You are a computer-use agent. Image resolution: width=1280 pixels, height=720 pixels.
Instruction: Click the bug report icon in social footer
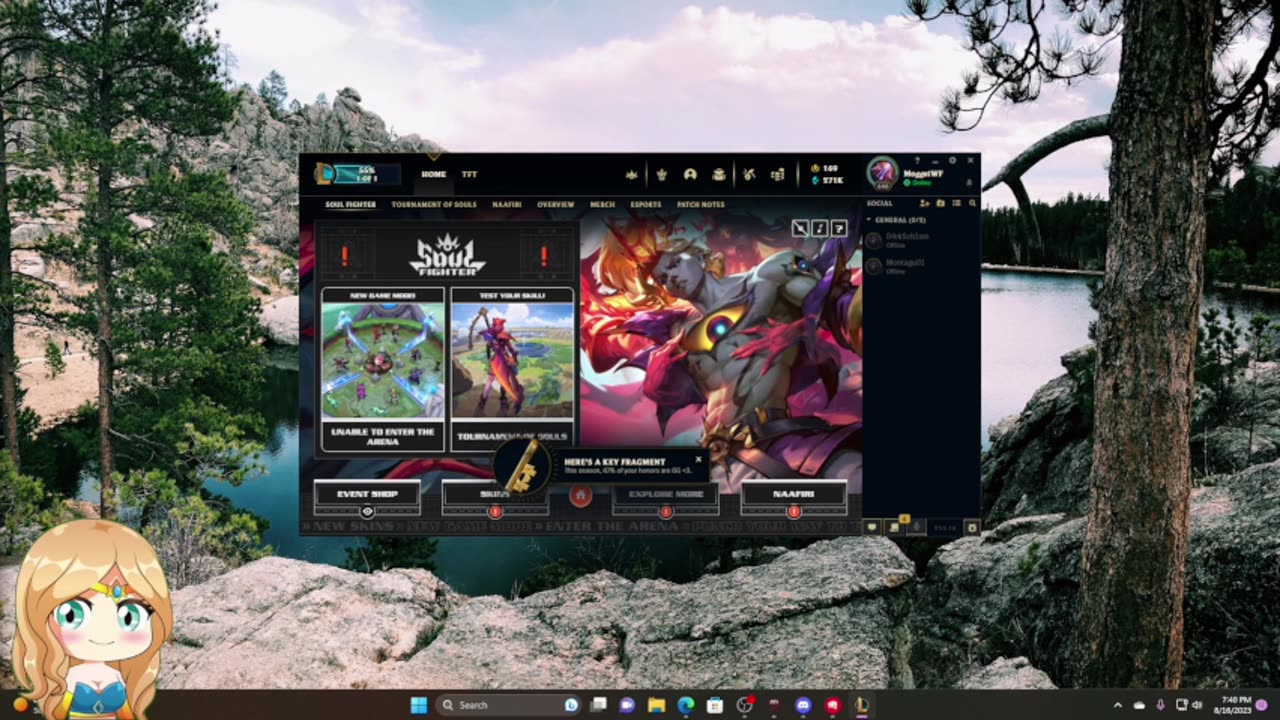click(x=972, y=527)
